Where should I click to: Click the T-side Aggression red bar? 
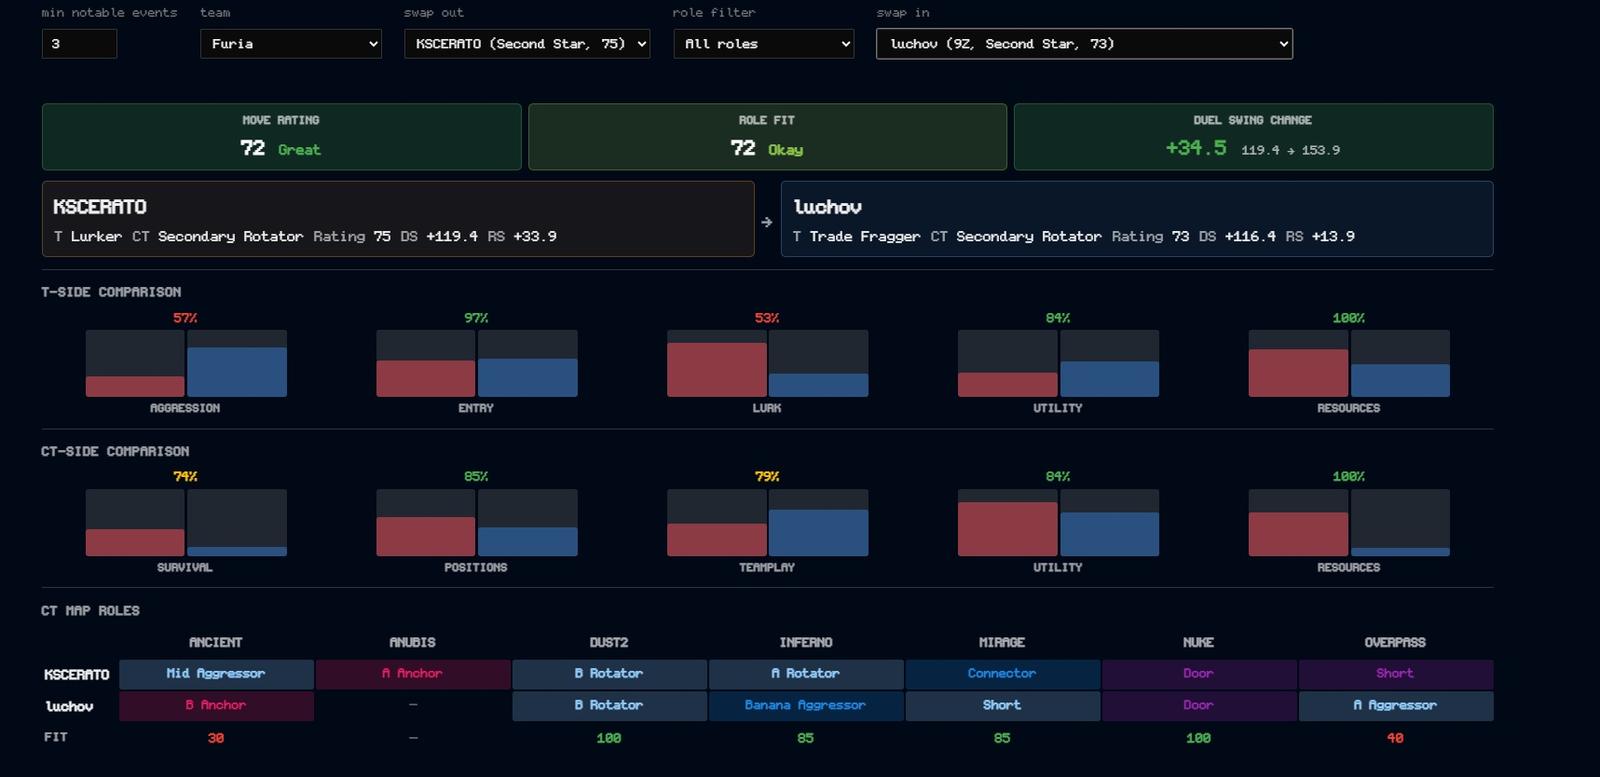135,386
